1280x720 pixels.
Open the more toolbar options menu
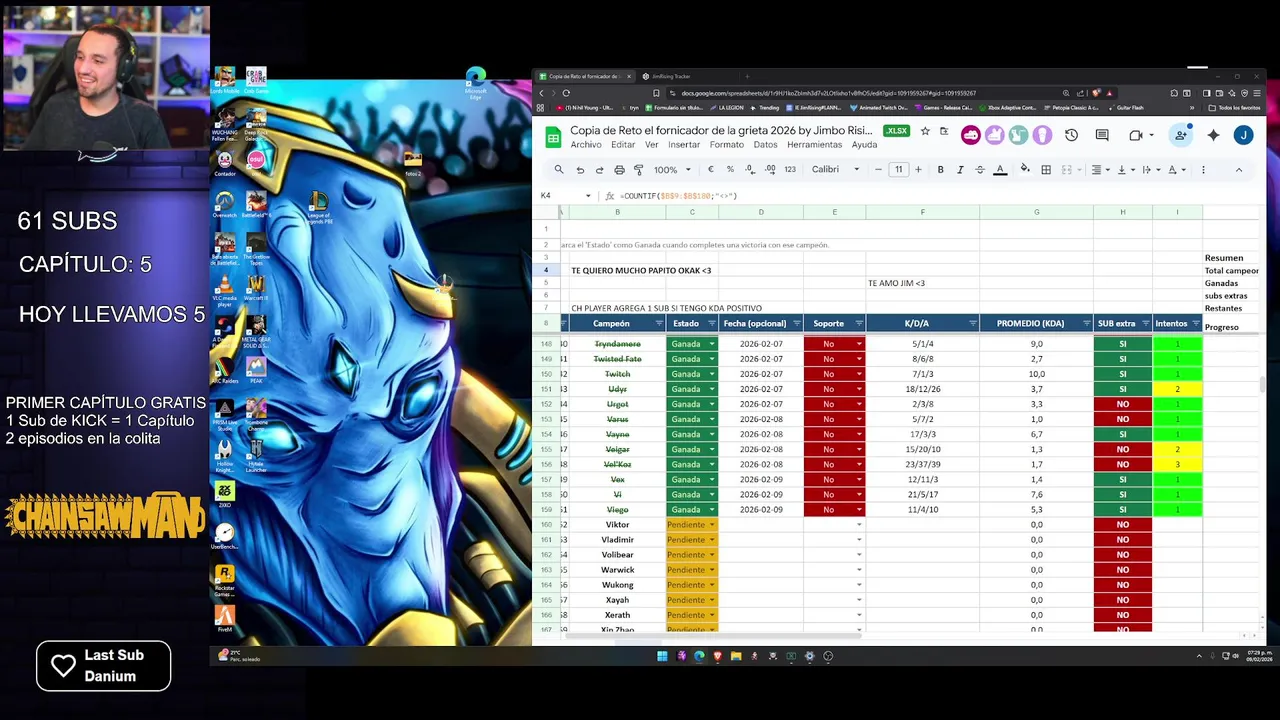[x=1203, y=170]
